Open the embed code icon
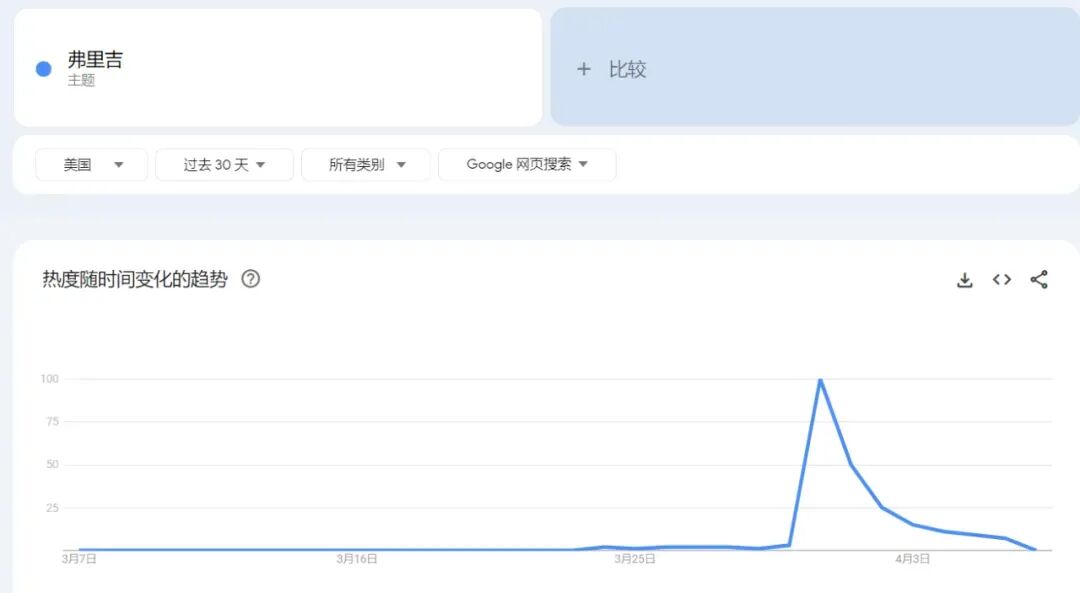Image resolution: width=1080 pixels, height=593 pixels. point(1001,280)
